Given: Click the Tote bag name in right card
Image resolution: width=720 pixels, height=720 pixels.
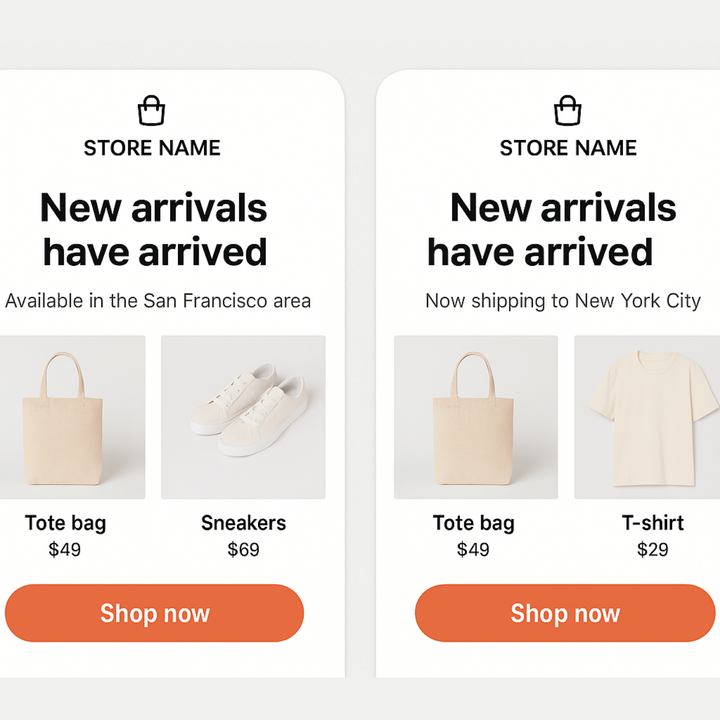Looking at the screenshot, I should click(x=473, y=523).
